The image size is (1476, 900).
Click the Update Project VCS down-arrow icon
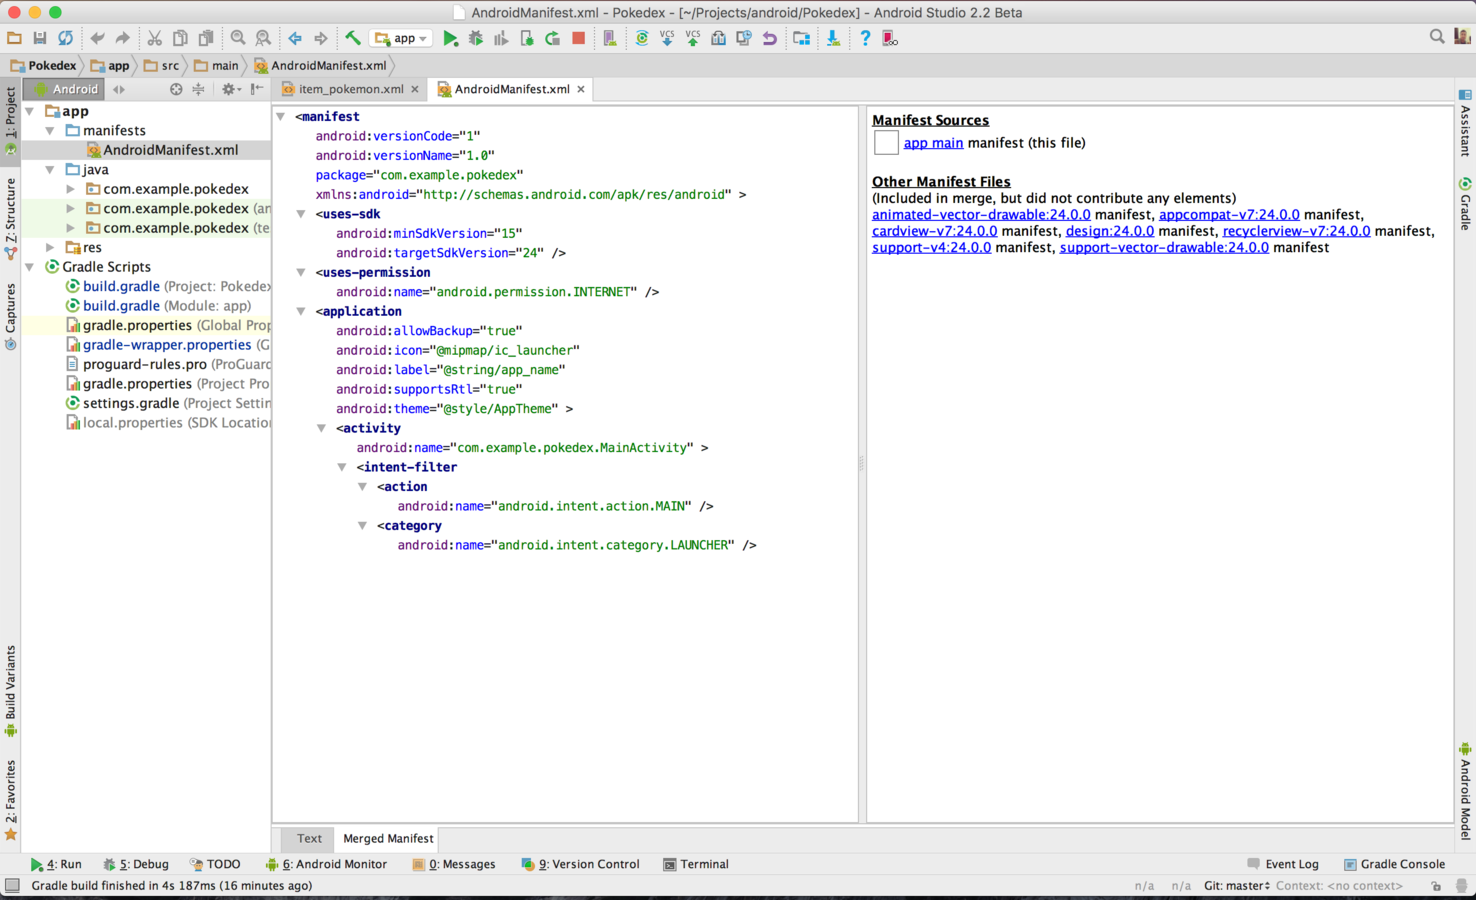tap(667, 38)
